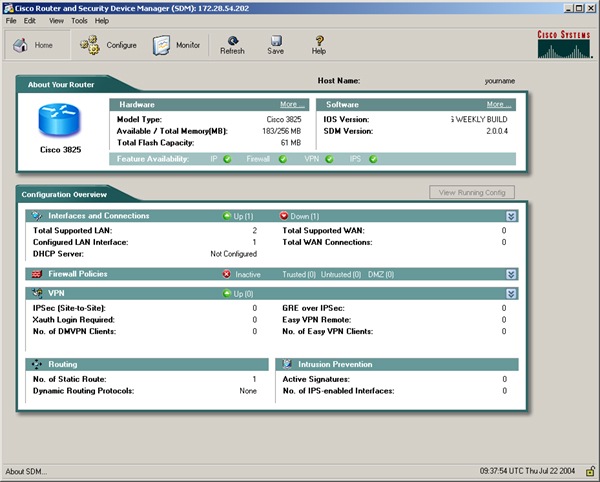600x482 pixels.
Task: Click the Routing section arrows icon
Action: point(37,364)
